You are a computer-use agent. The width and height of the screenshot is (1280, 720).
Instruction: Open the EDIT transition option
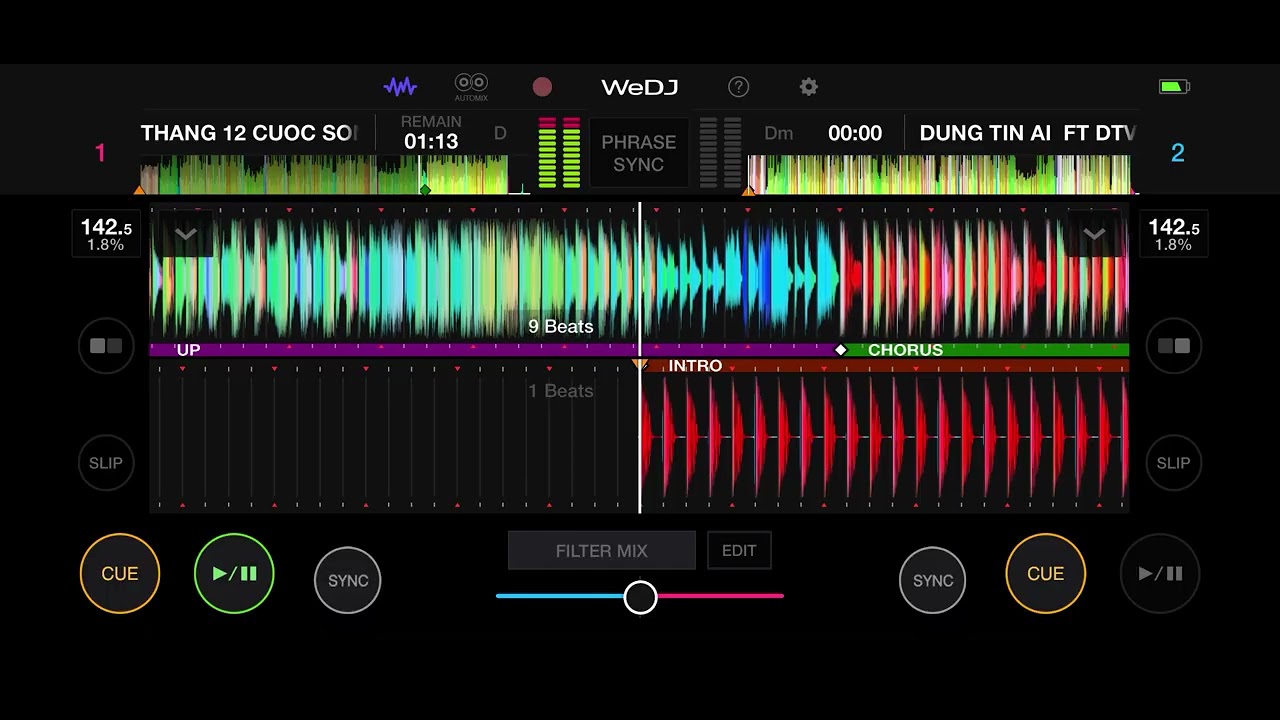739,551
